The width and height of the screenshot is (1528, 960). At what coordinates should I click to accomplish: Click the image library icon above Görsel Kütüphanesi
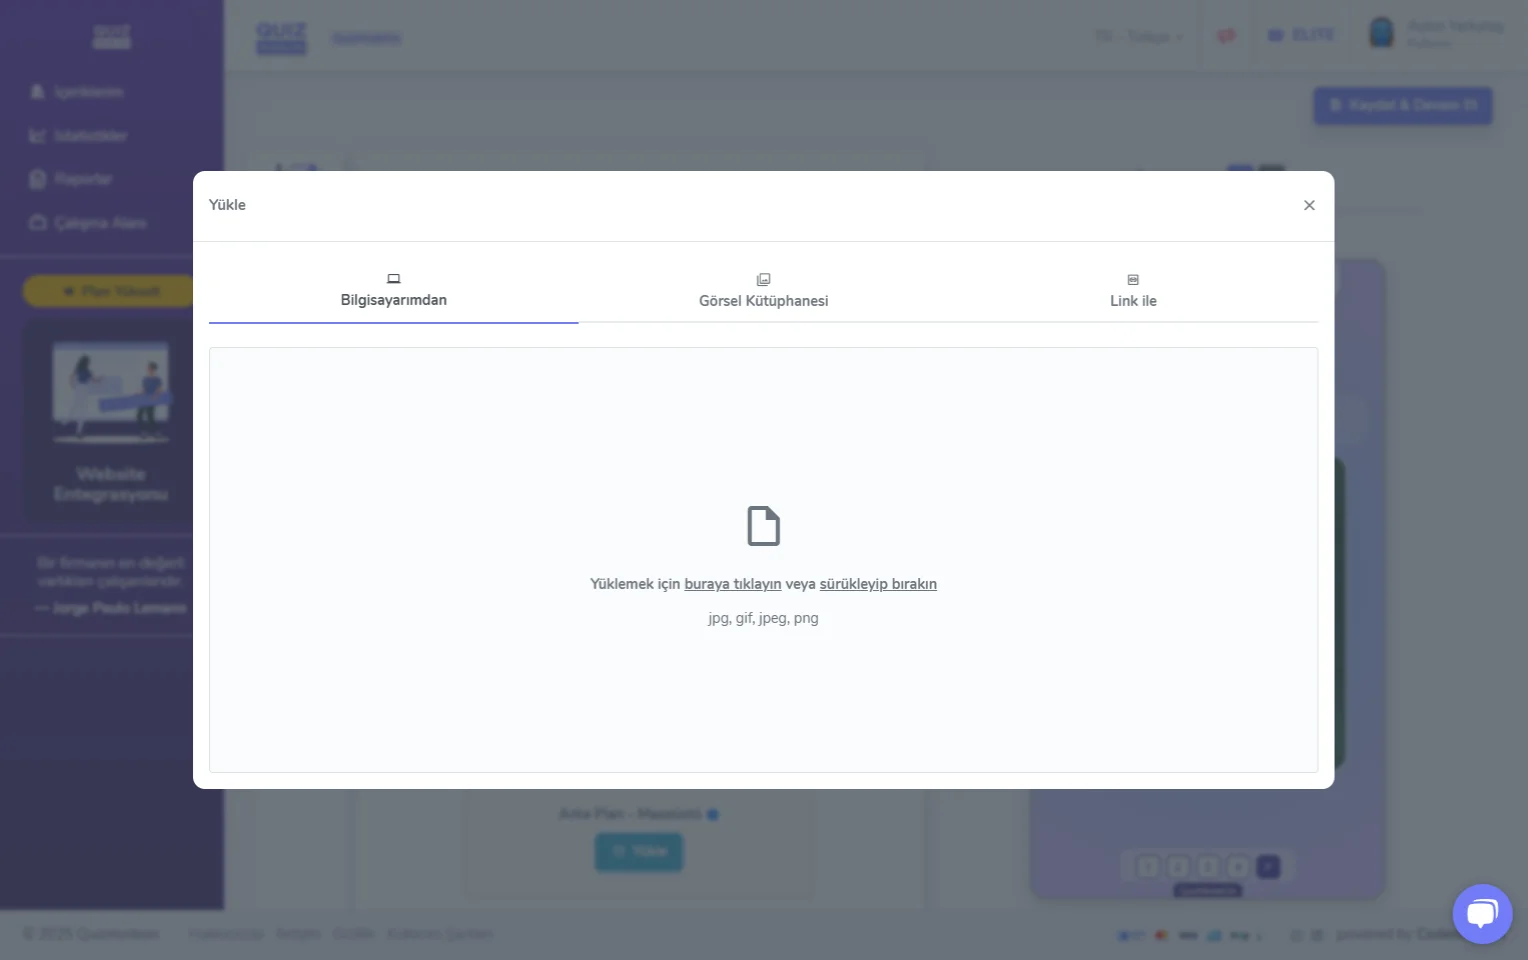763,280
